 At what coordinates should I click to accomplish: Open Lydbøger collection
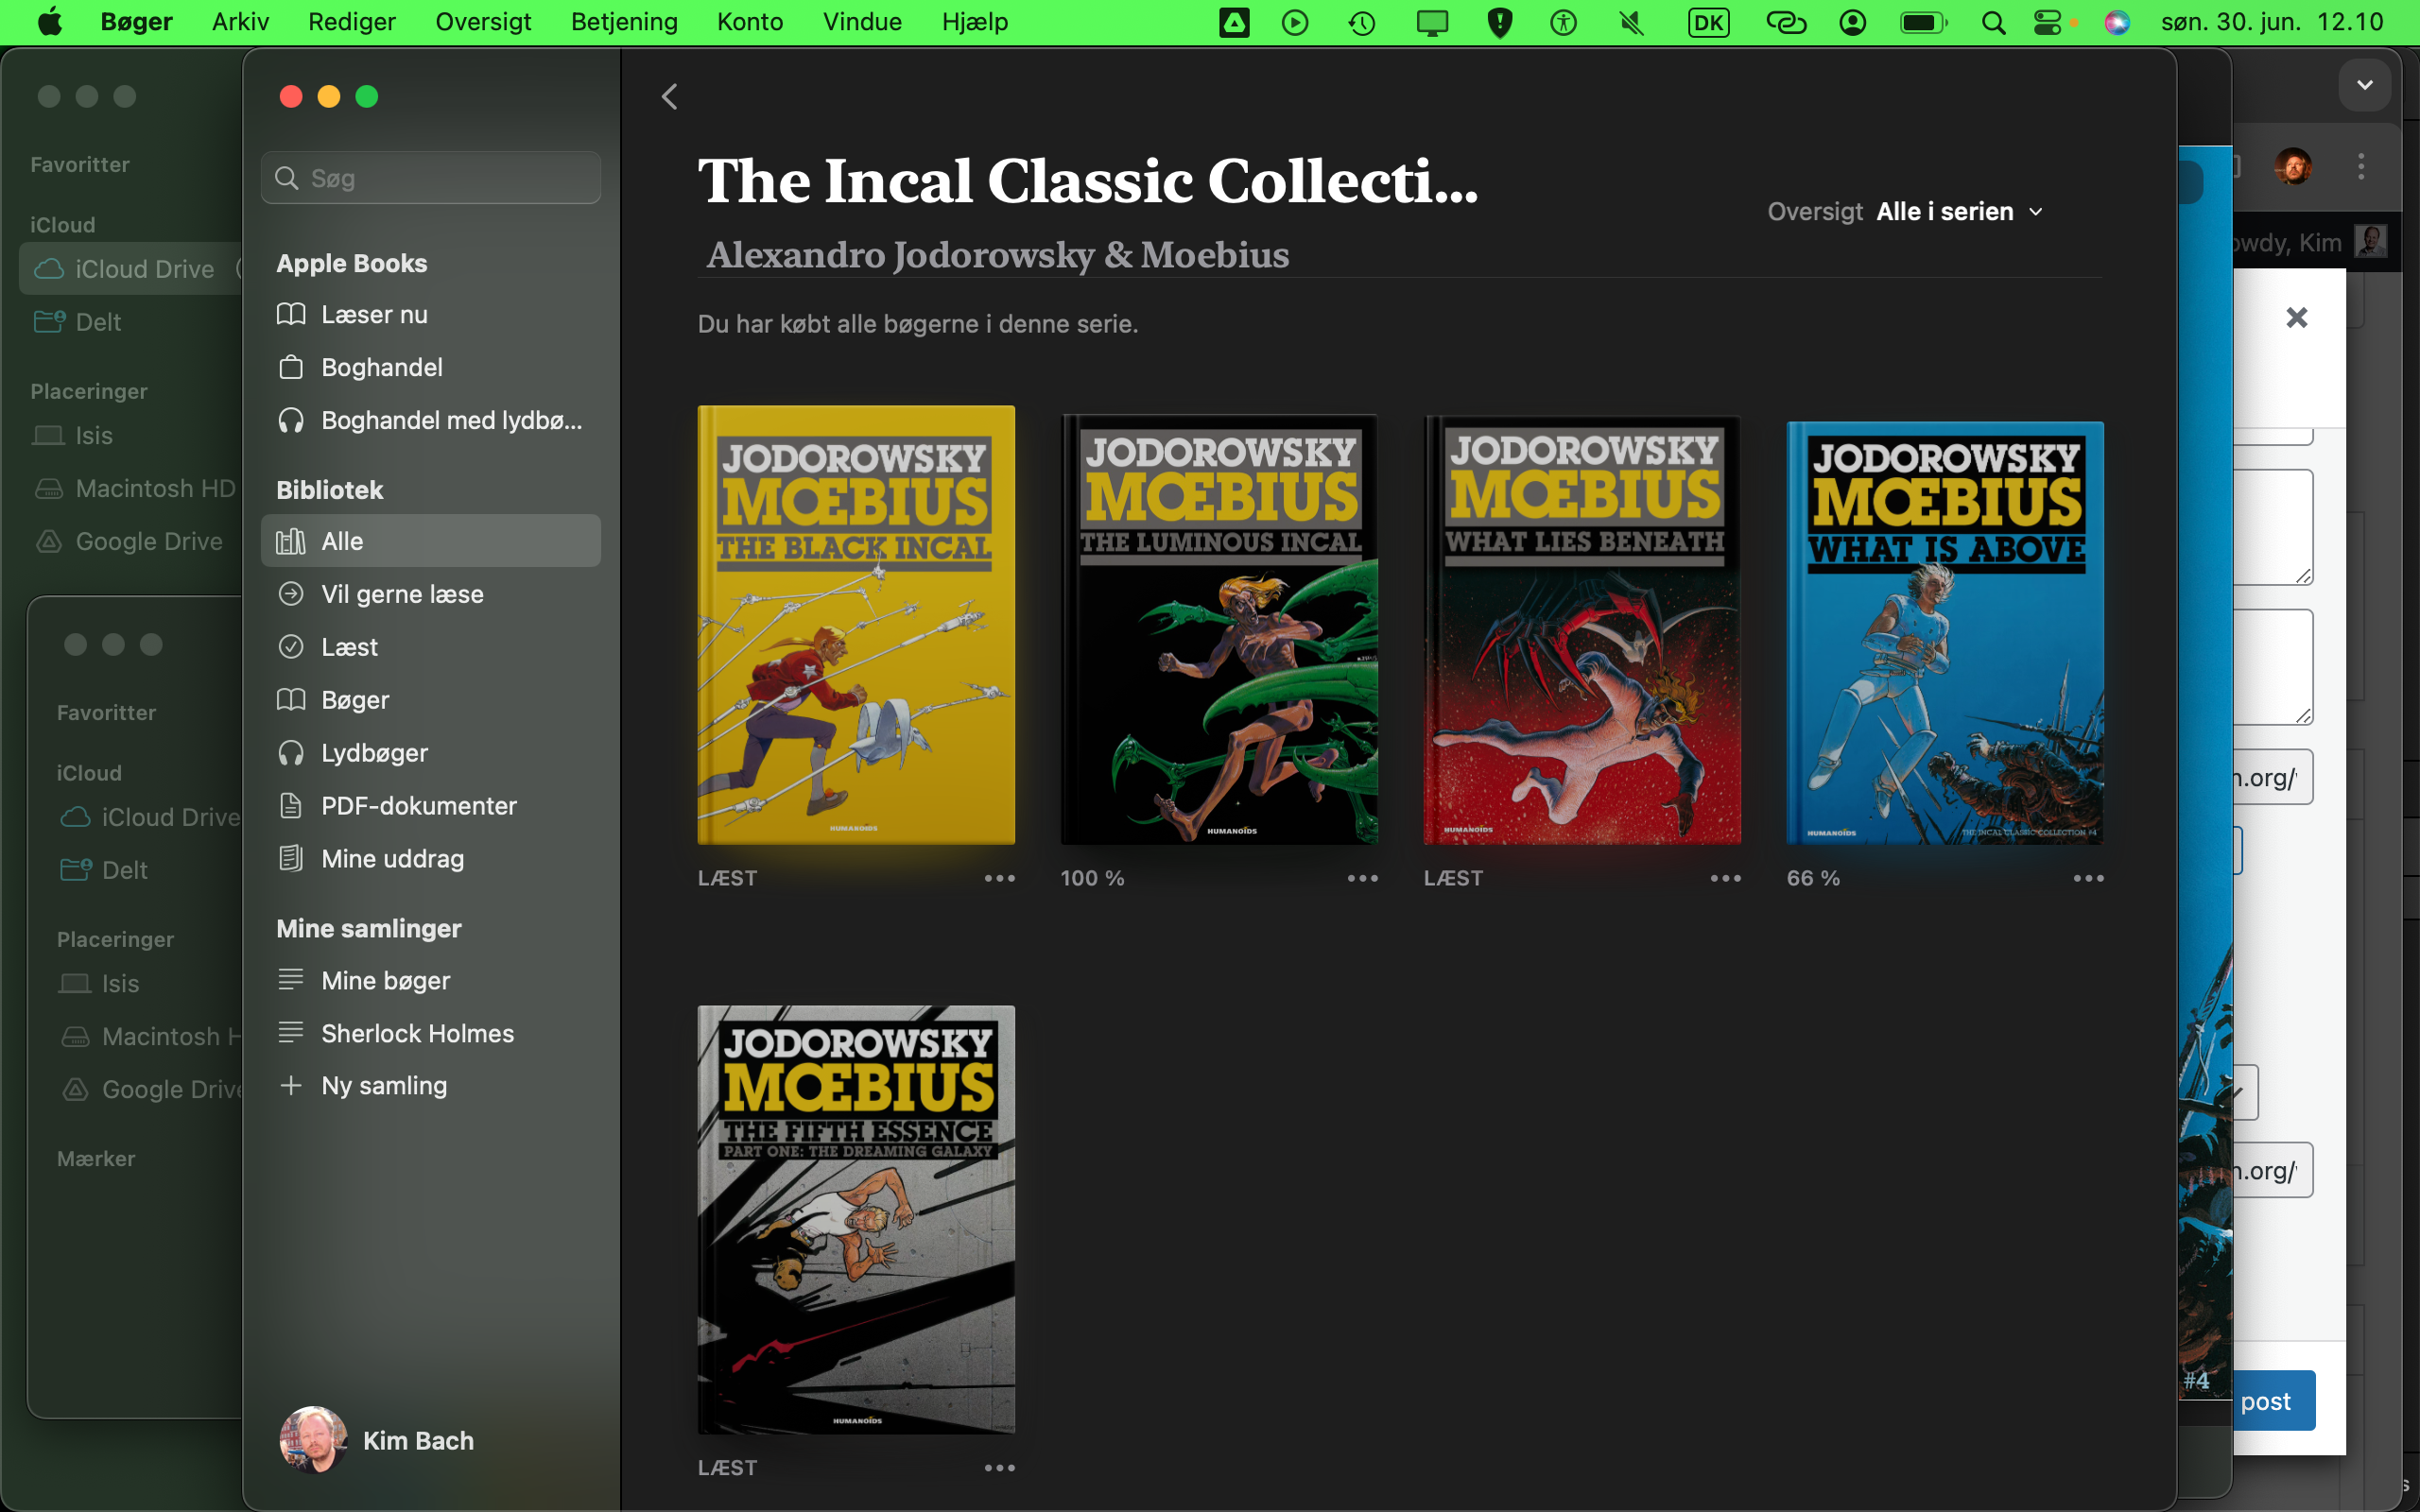coord(431,753)
